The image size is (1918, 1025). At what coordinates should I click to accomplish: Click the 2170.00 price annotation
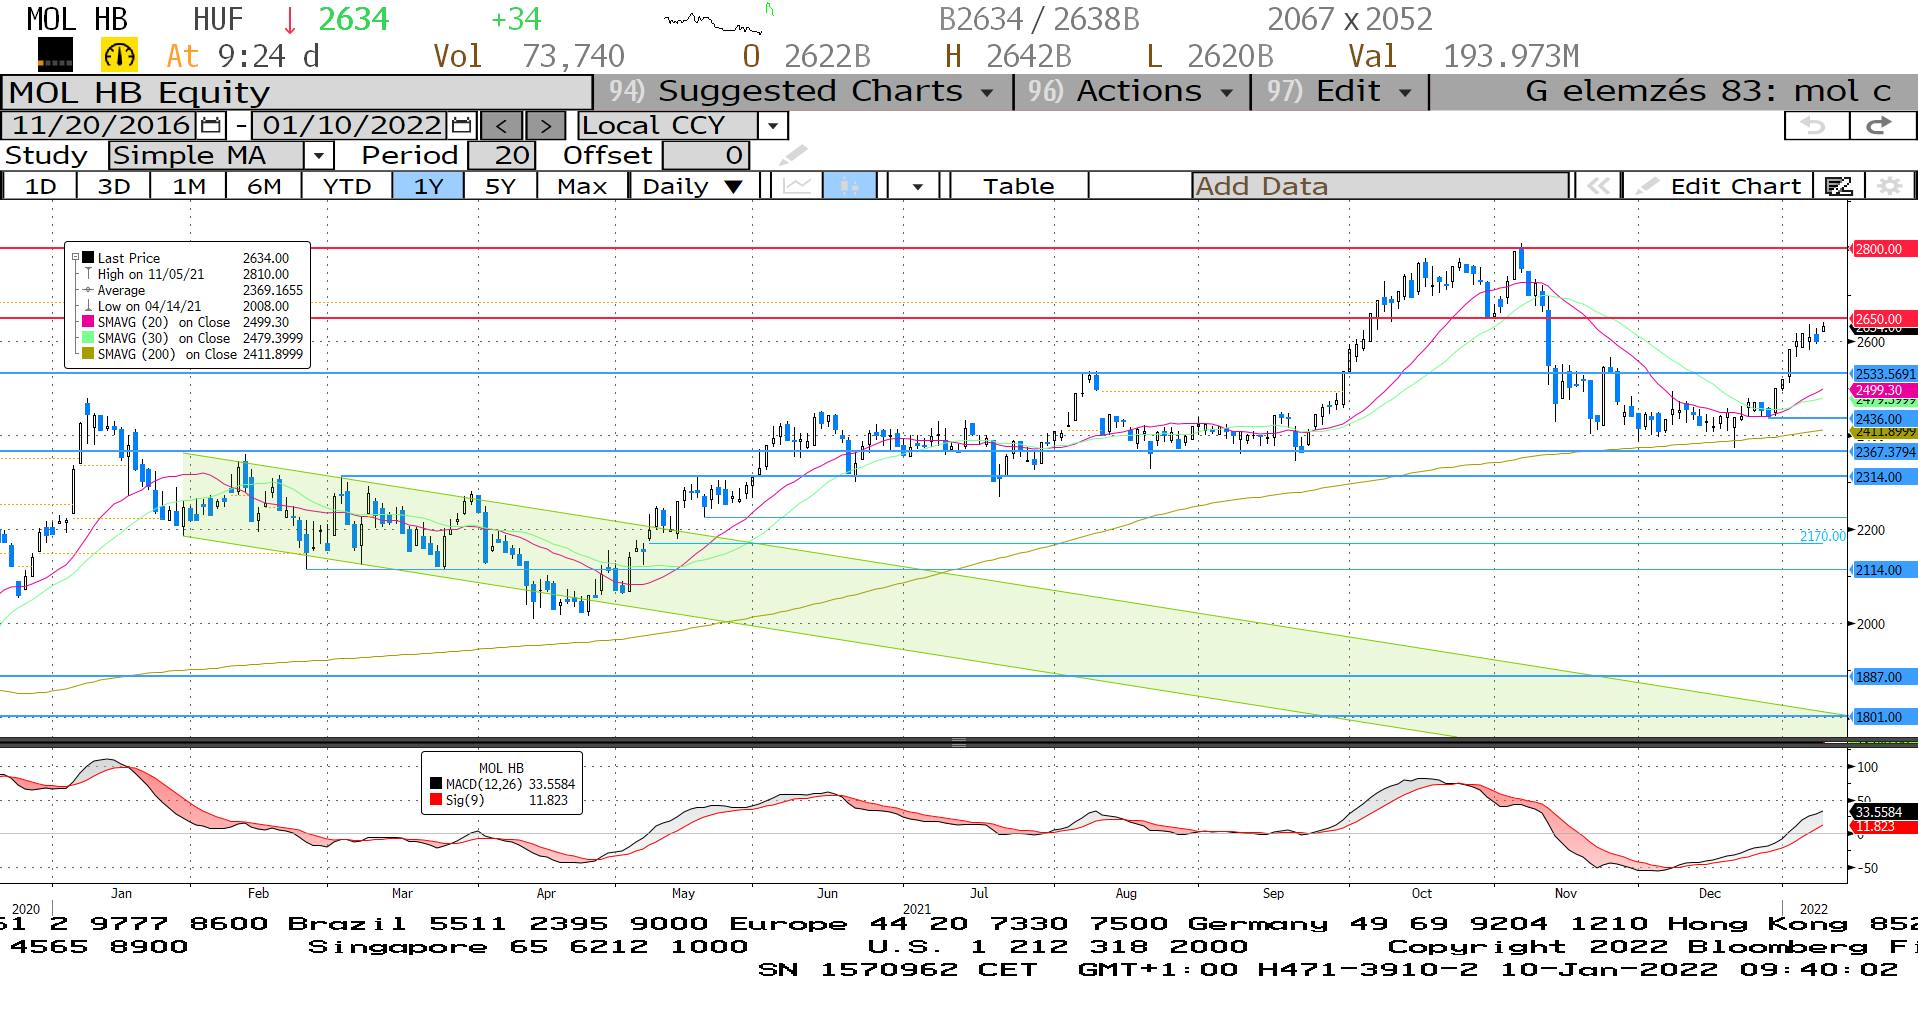click(1822, 536)
